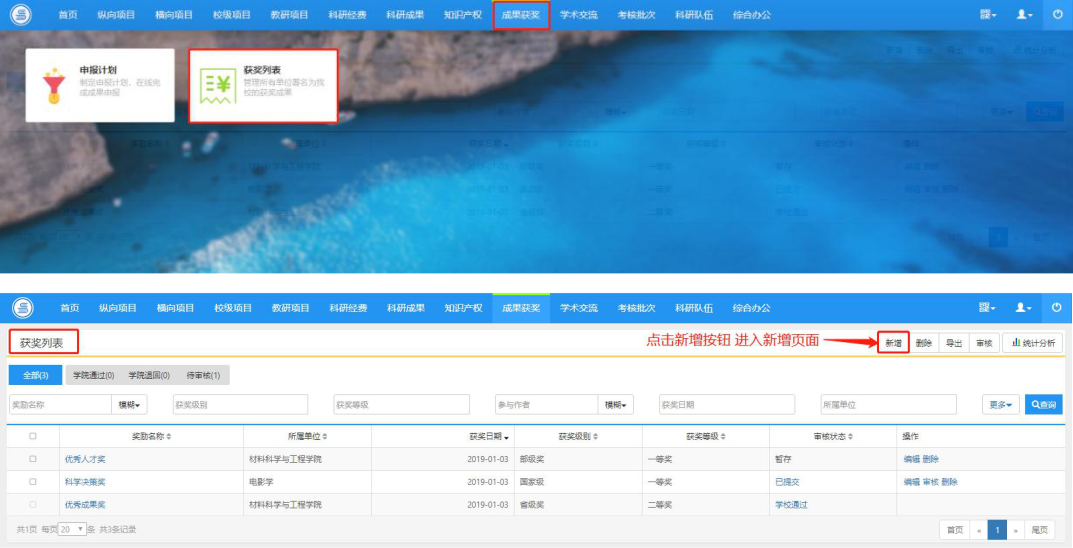Image resolution: width=1073 pixels, height=548 pixels.
Task: Expand the 更多 filter dropdown
Action: [1000, 404]
